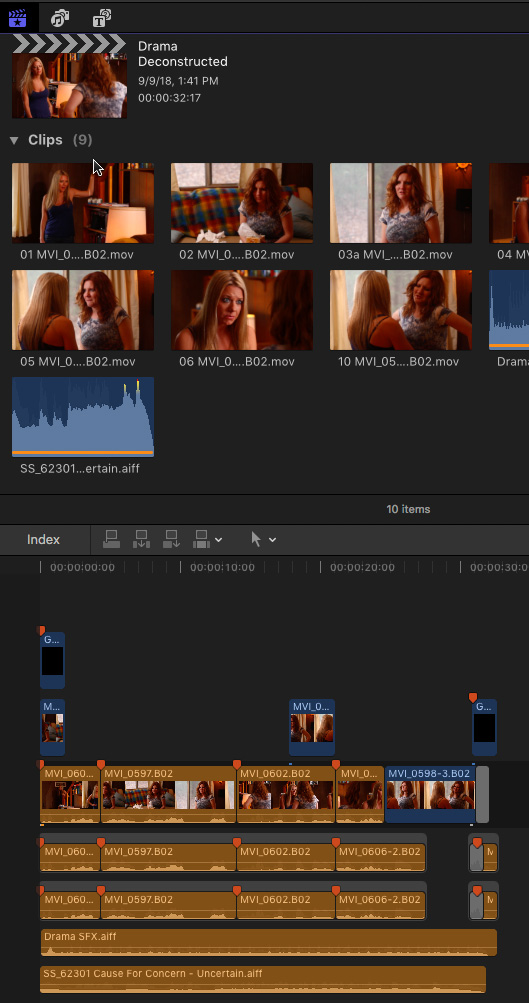Click the 00:00:20:00 timecode on ruler
This screenshot has height=1003, width=529.
362,567
